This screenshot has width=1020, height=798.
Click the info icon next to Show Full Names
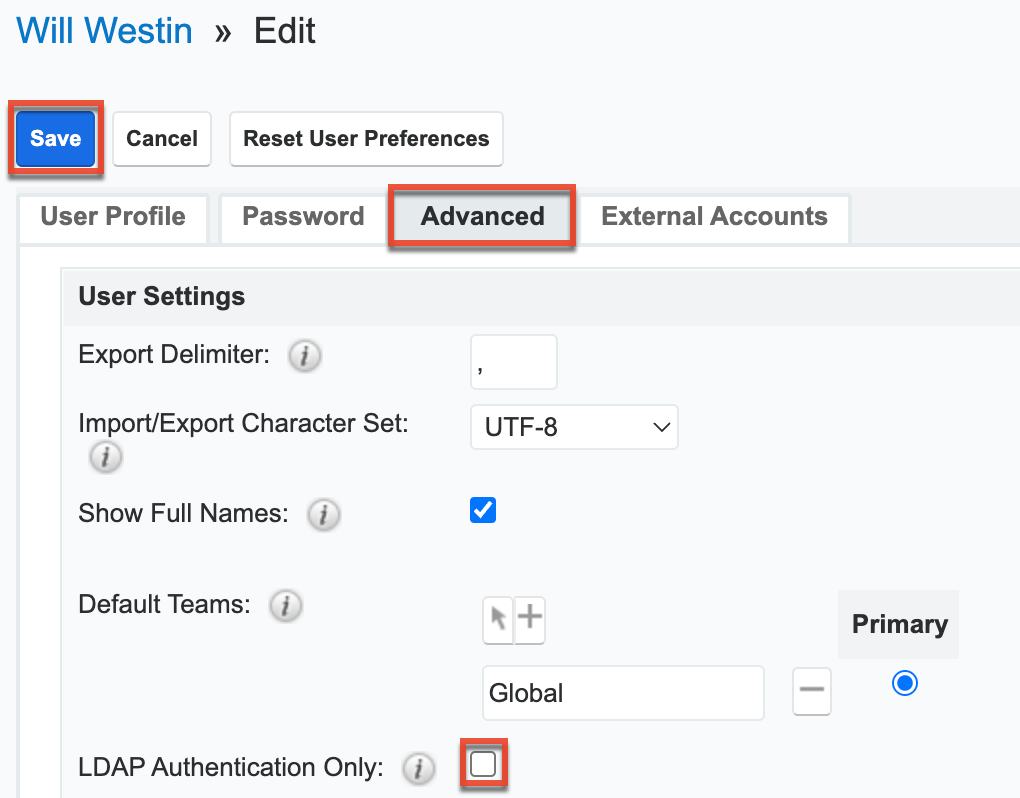coord(323,514)
